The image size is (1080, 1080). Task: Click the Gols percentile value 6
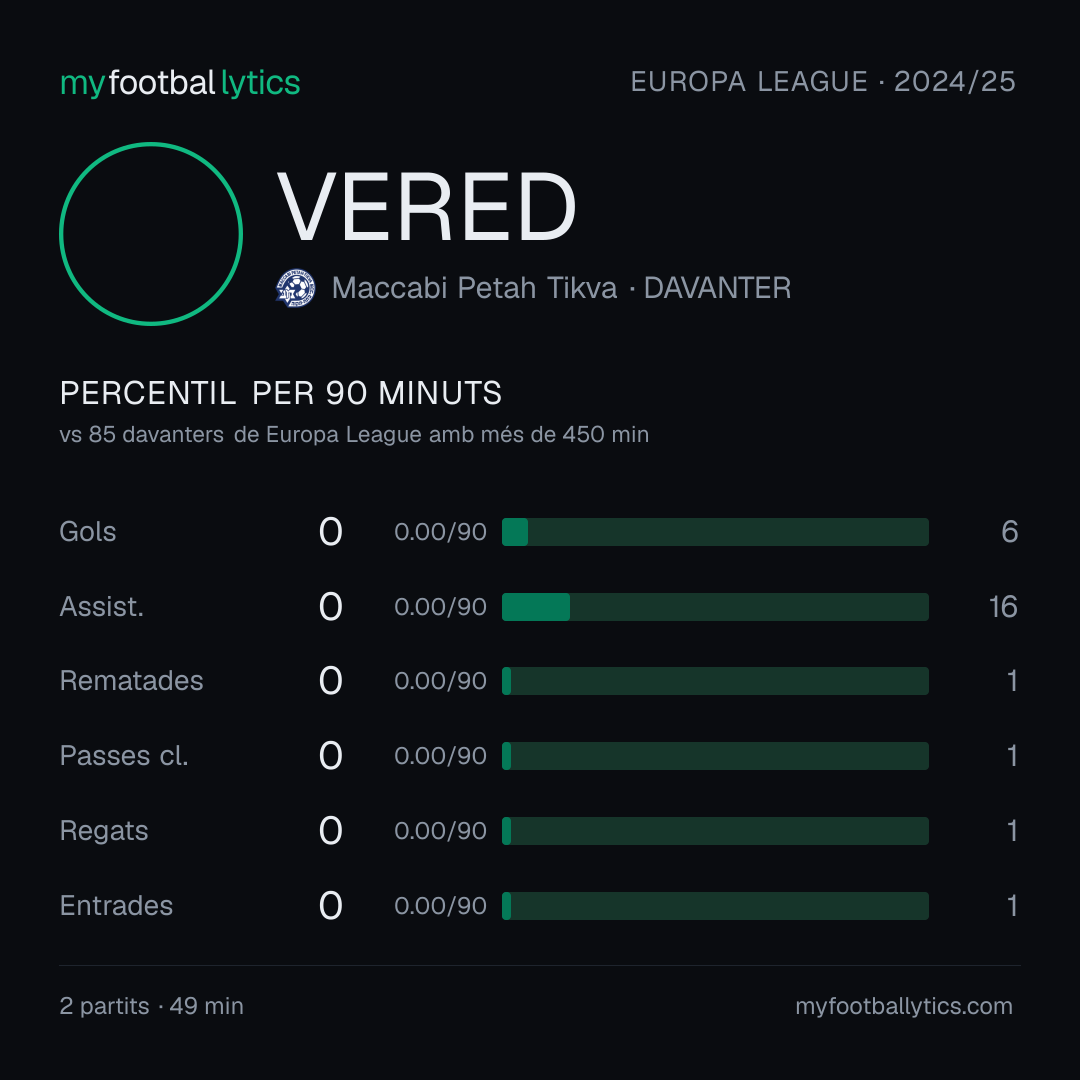pos(1010,532)
